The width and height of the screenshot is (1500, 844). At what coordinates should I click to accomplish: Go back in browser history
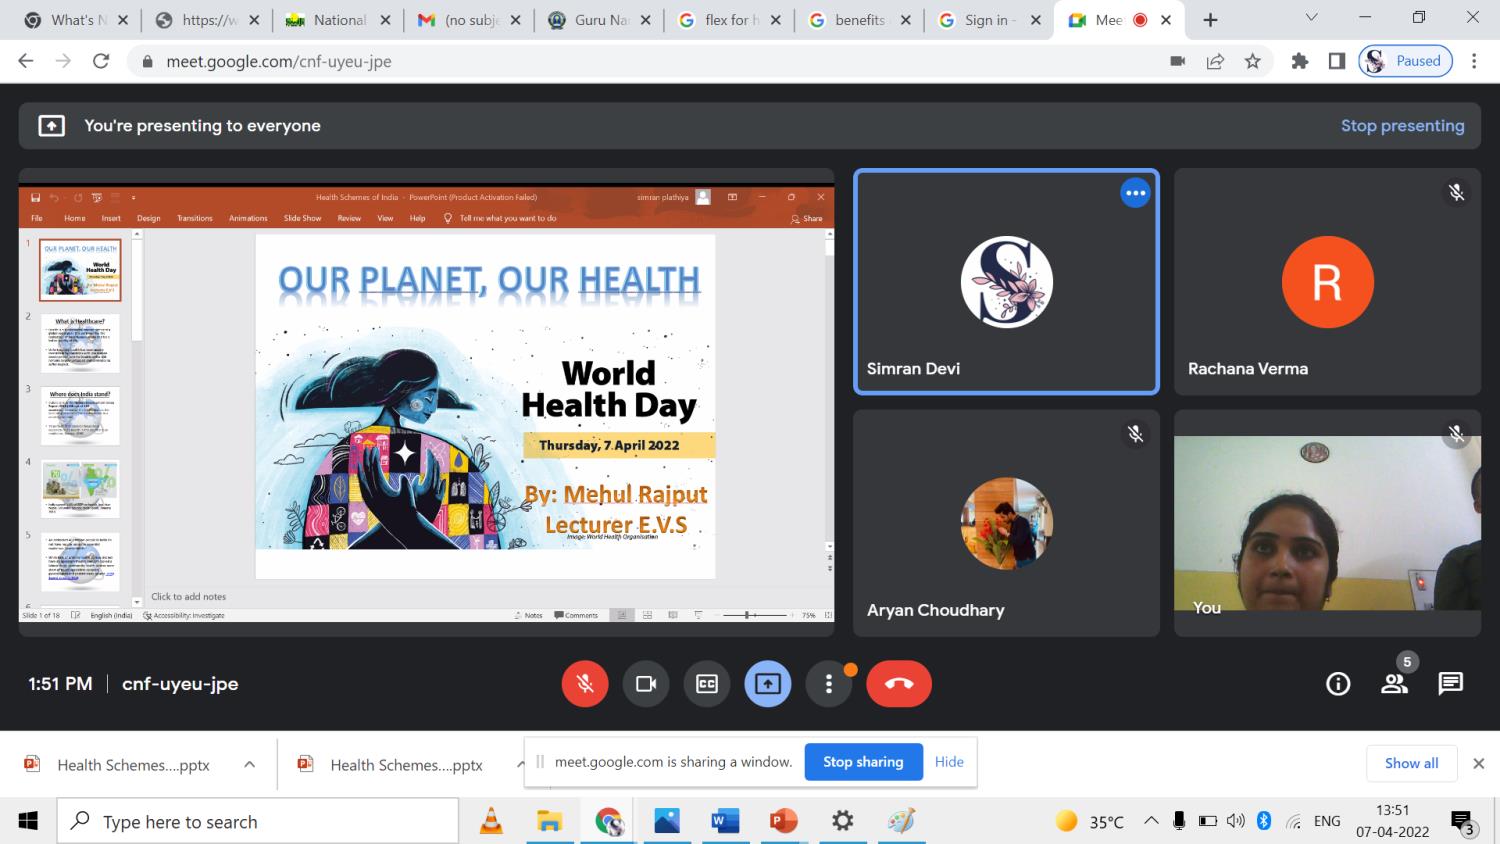click(x=26, y=61)
